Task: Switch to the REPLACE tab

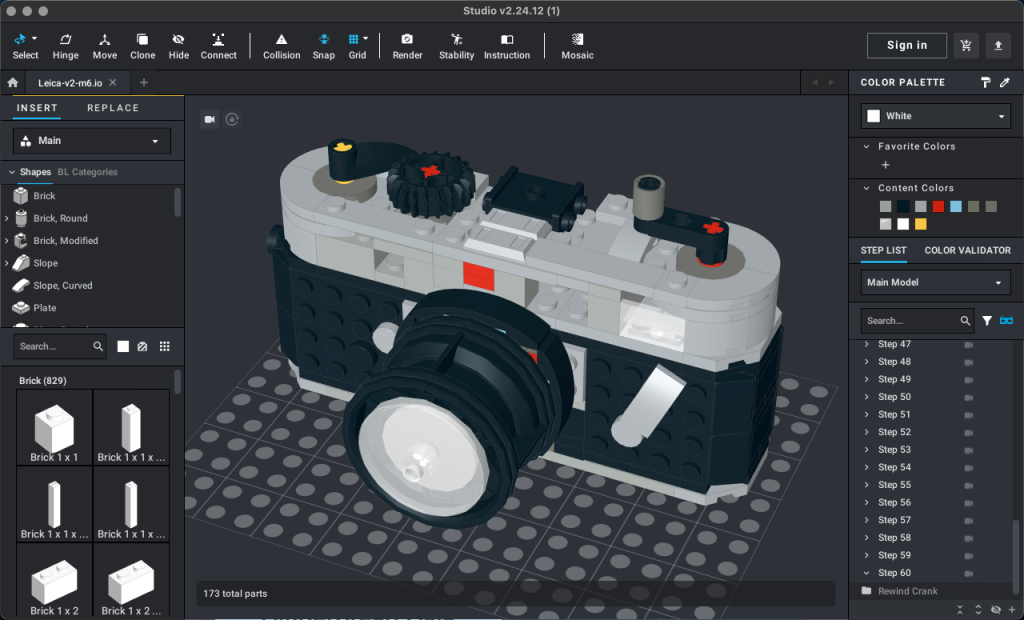Action: pyautogui.click(x=112, y=108)
